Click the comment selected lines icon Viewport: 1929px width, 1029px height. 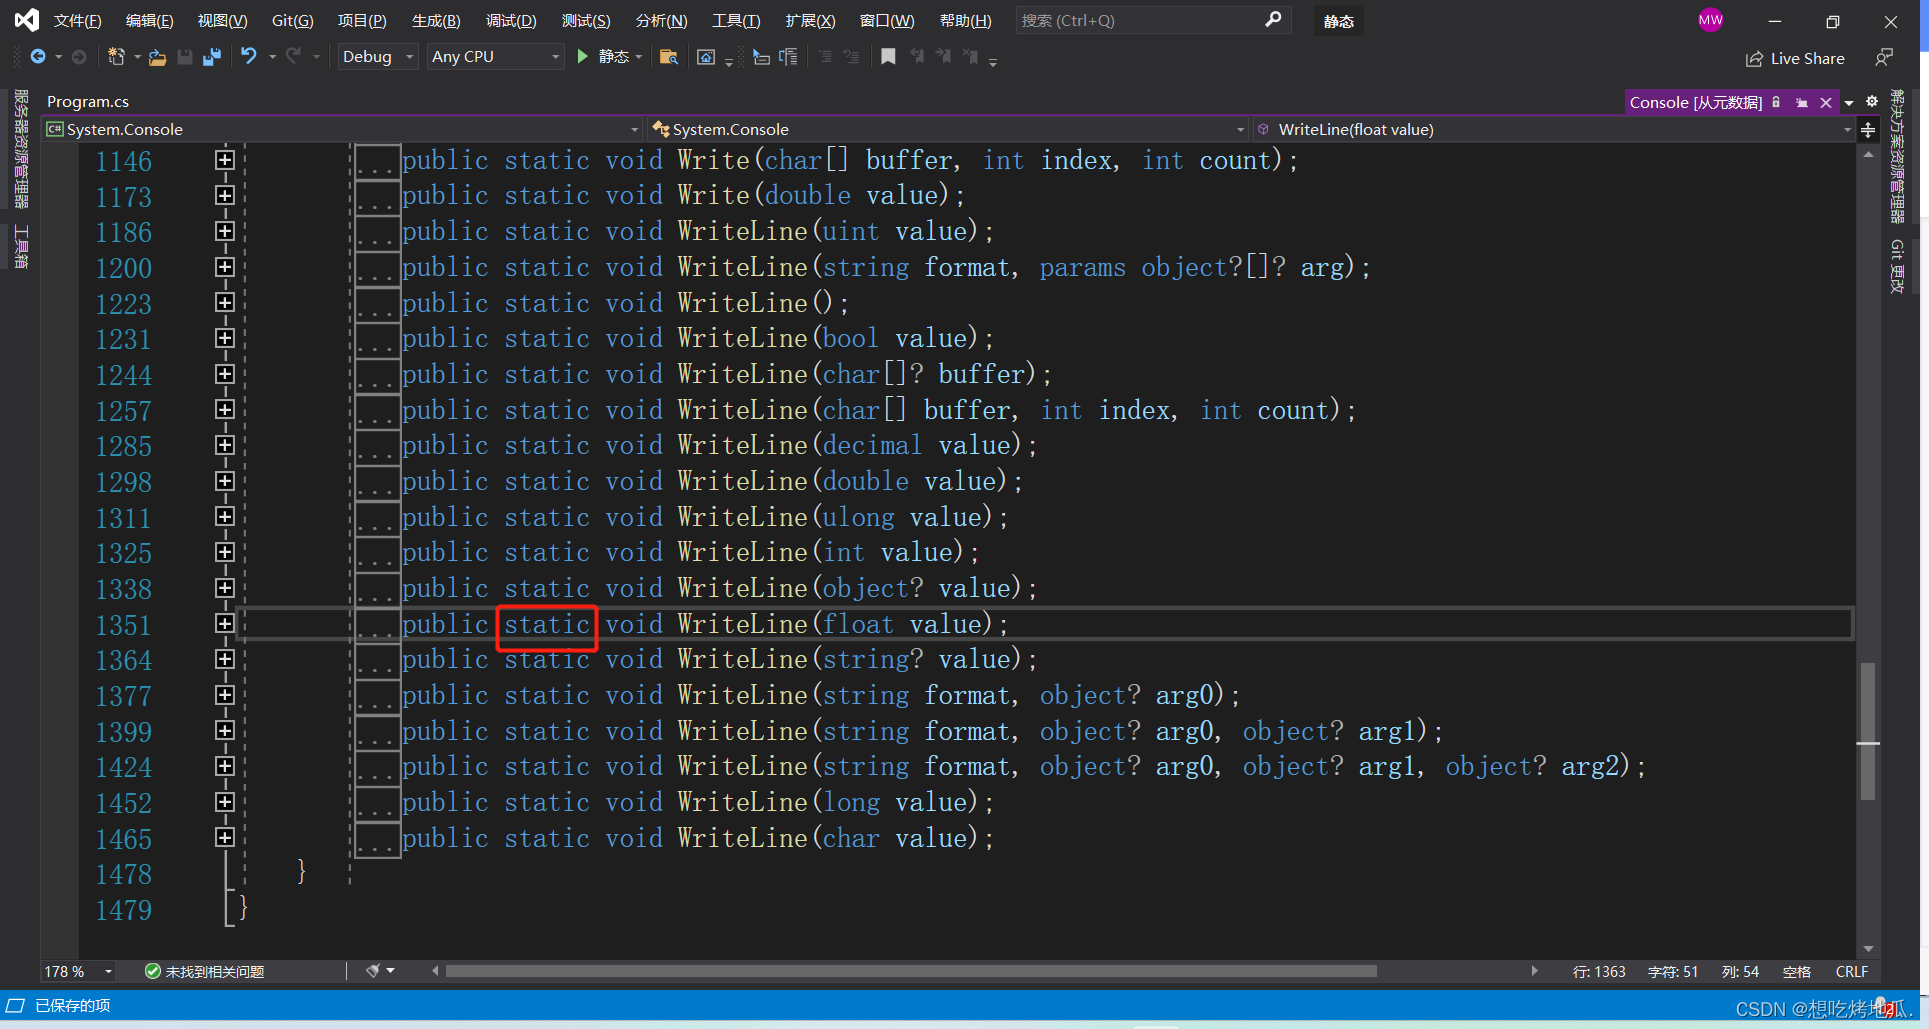point(825,57)
